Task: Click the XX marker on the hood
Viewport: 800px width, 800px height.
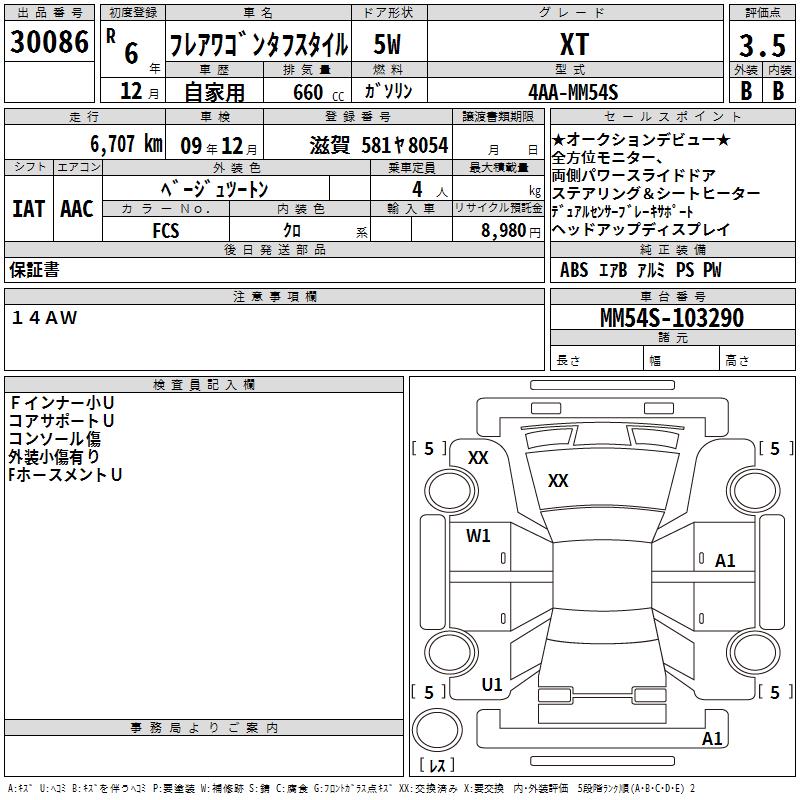Action: tap(558, 481)
